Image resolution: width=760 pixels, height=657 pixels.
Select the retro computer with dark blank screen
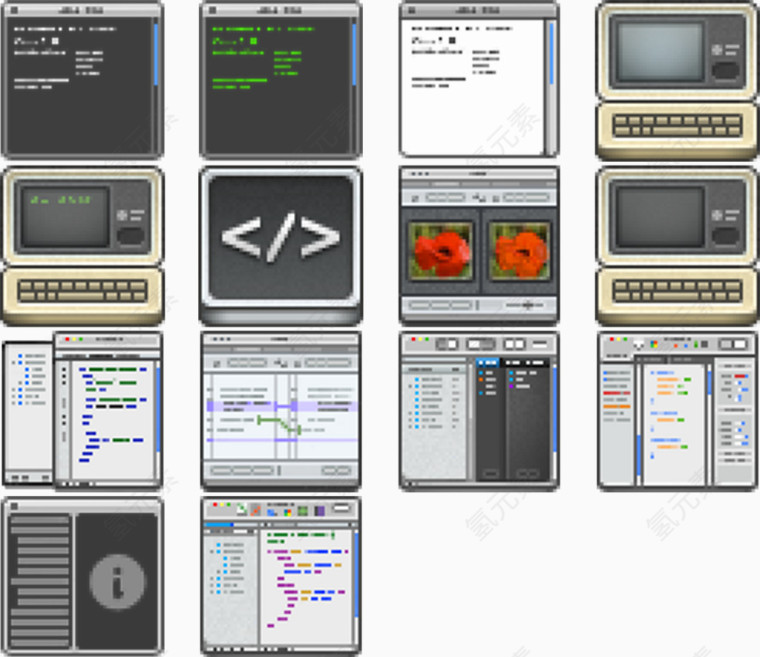pyautogui.click(x=677, y=246)
